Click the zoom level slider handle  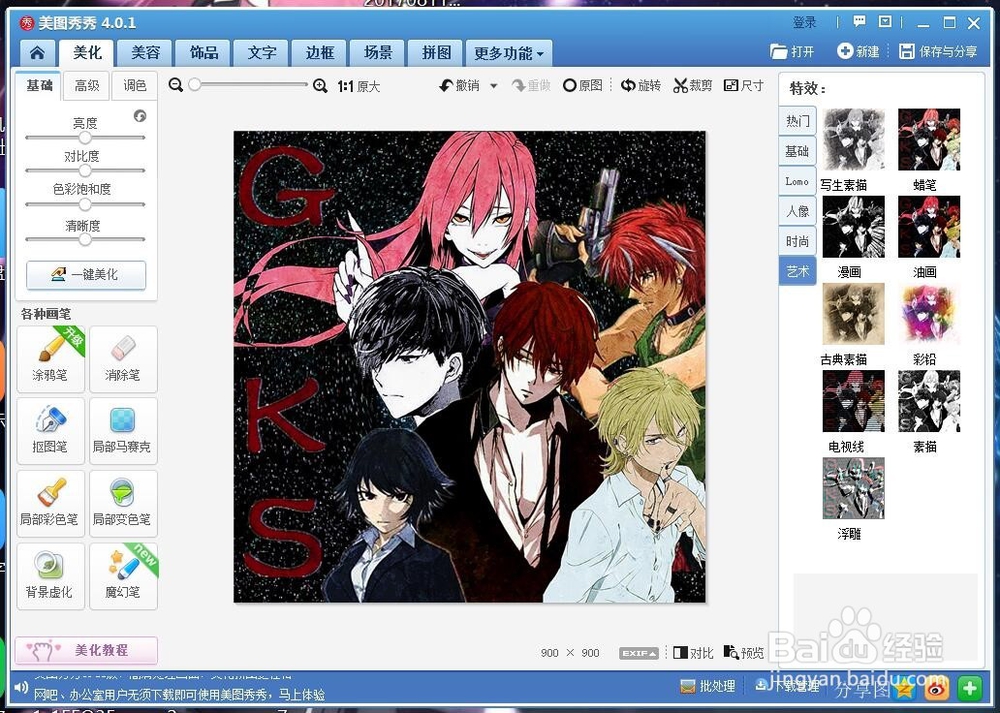(x=195, y=84)
